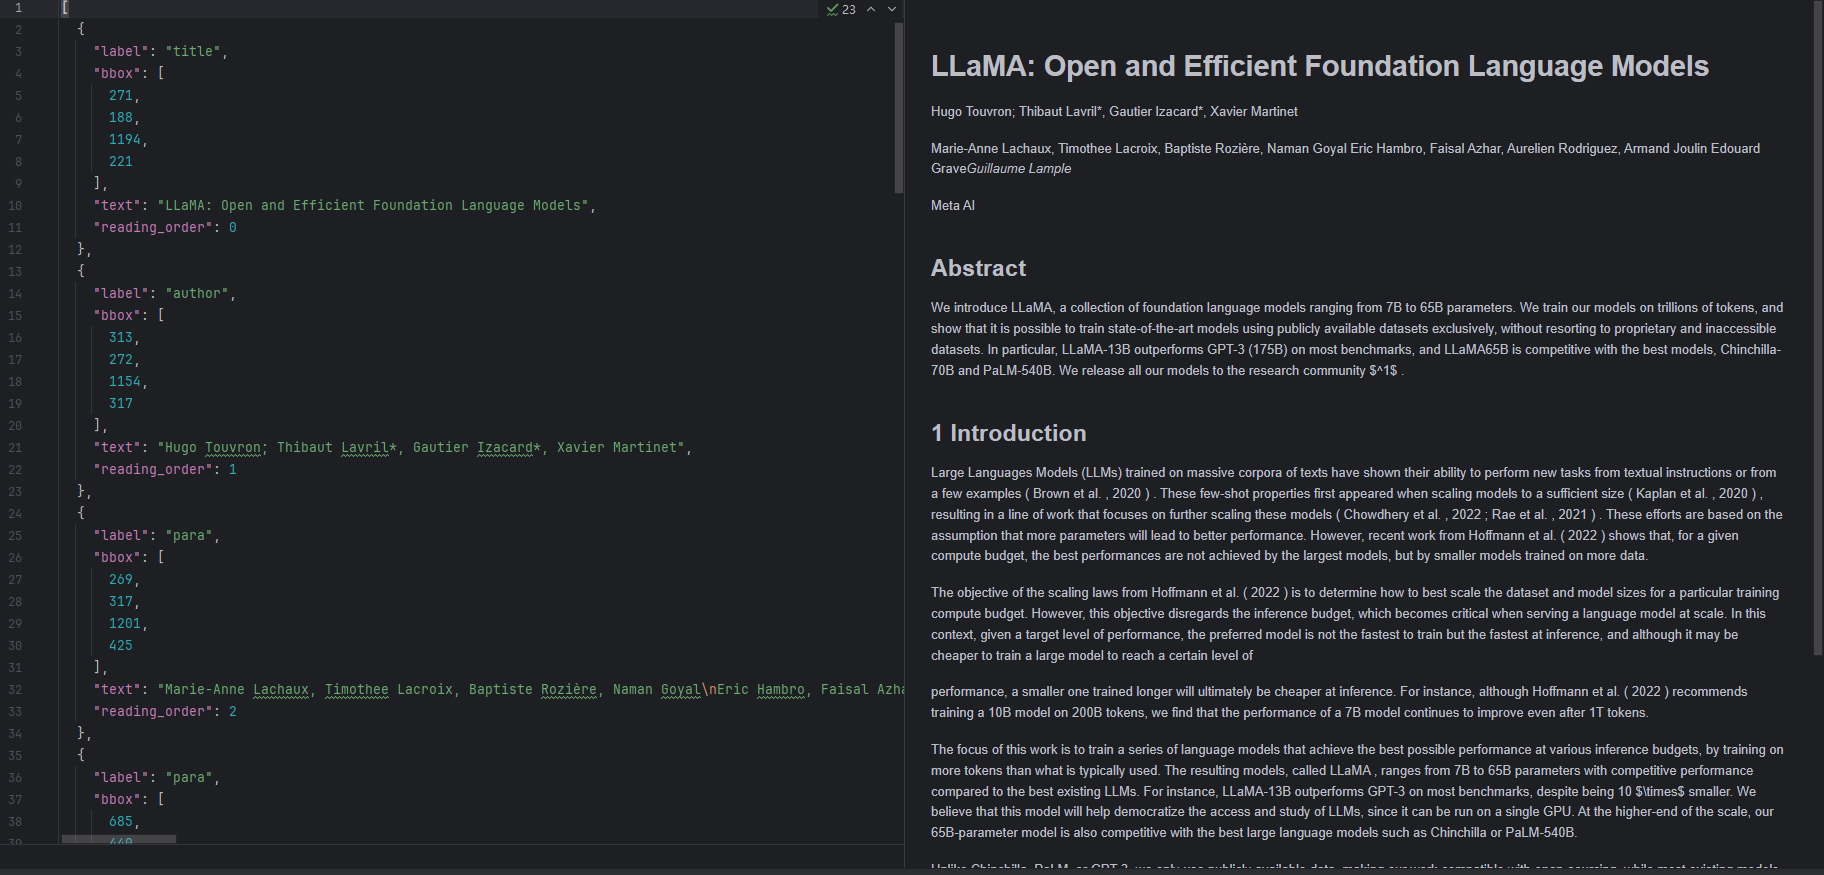The image size is (1824, 875).
Task: Click the value 221 in the editor
Action: pyautogui.click(x=121, y=161)
